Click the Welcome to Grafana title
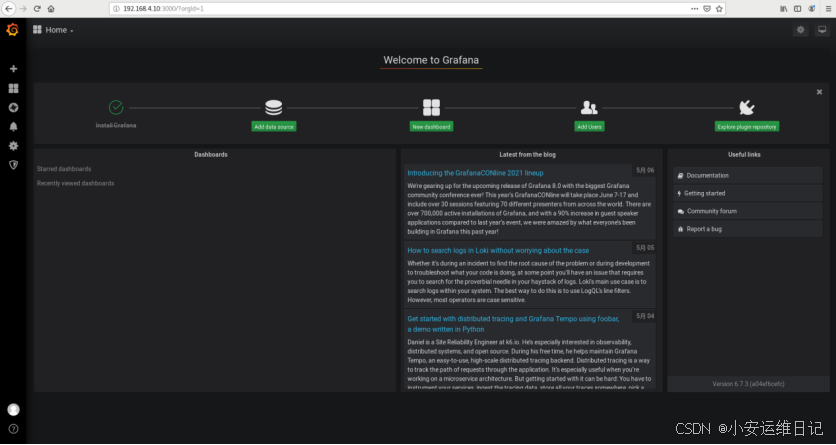 [x=431, y=60]
